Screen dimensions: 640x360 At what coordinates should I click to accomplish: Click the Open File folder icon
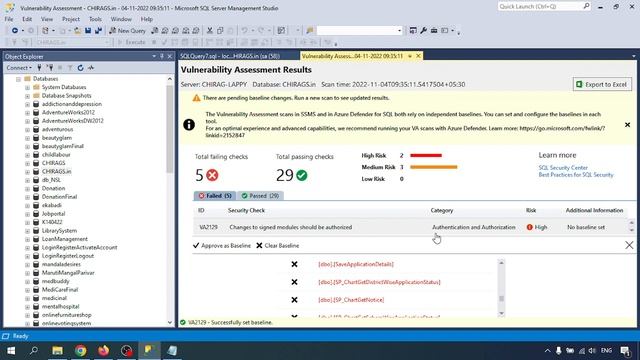coord(77,31)
